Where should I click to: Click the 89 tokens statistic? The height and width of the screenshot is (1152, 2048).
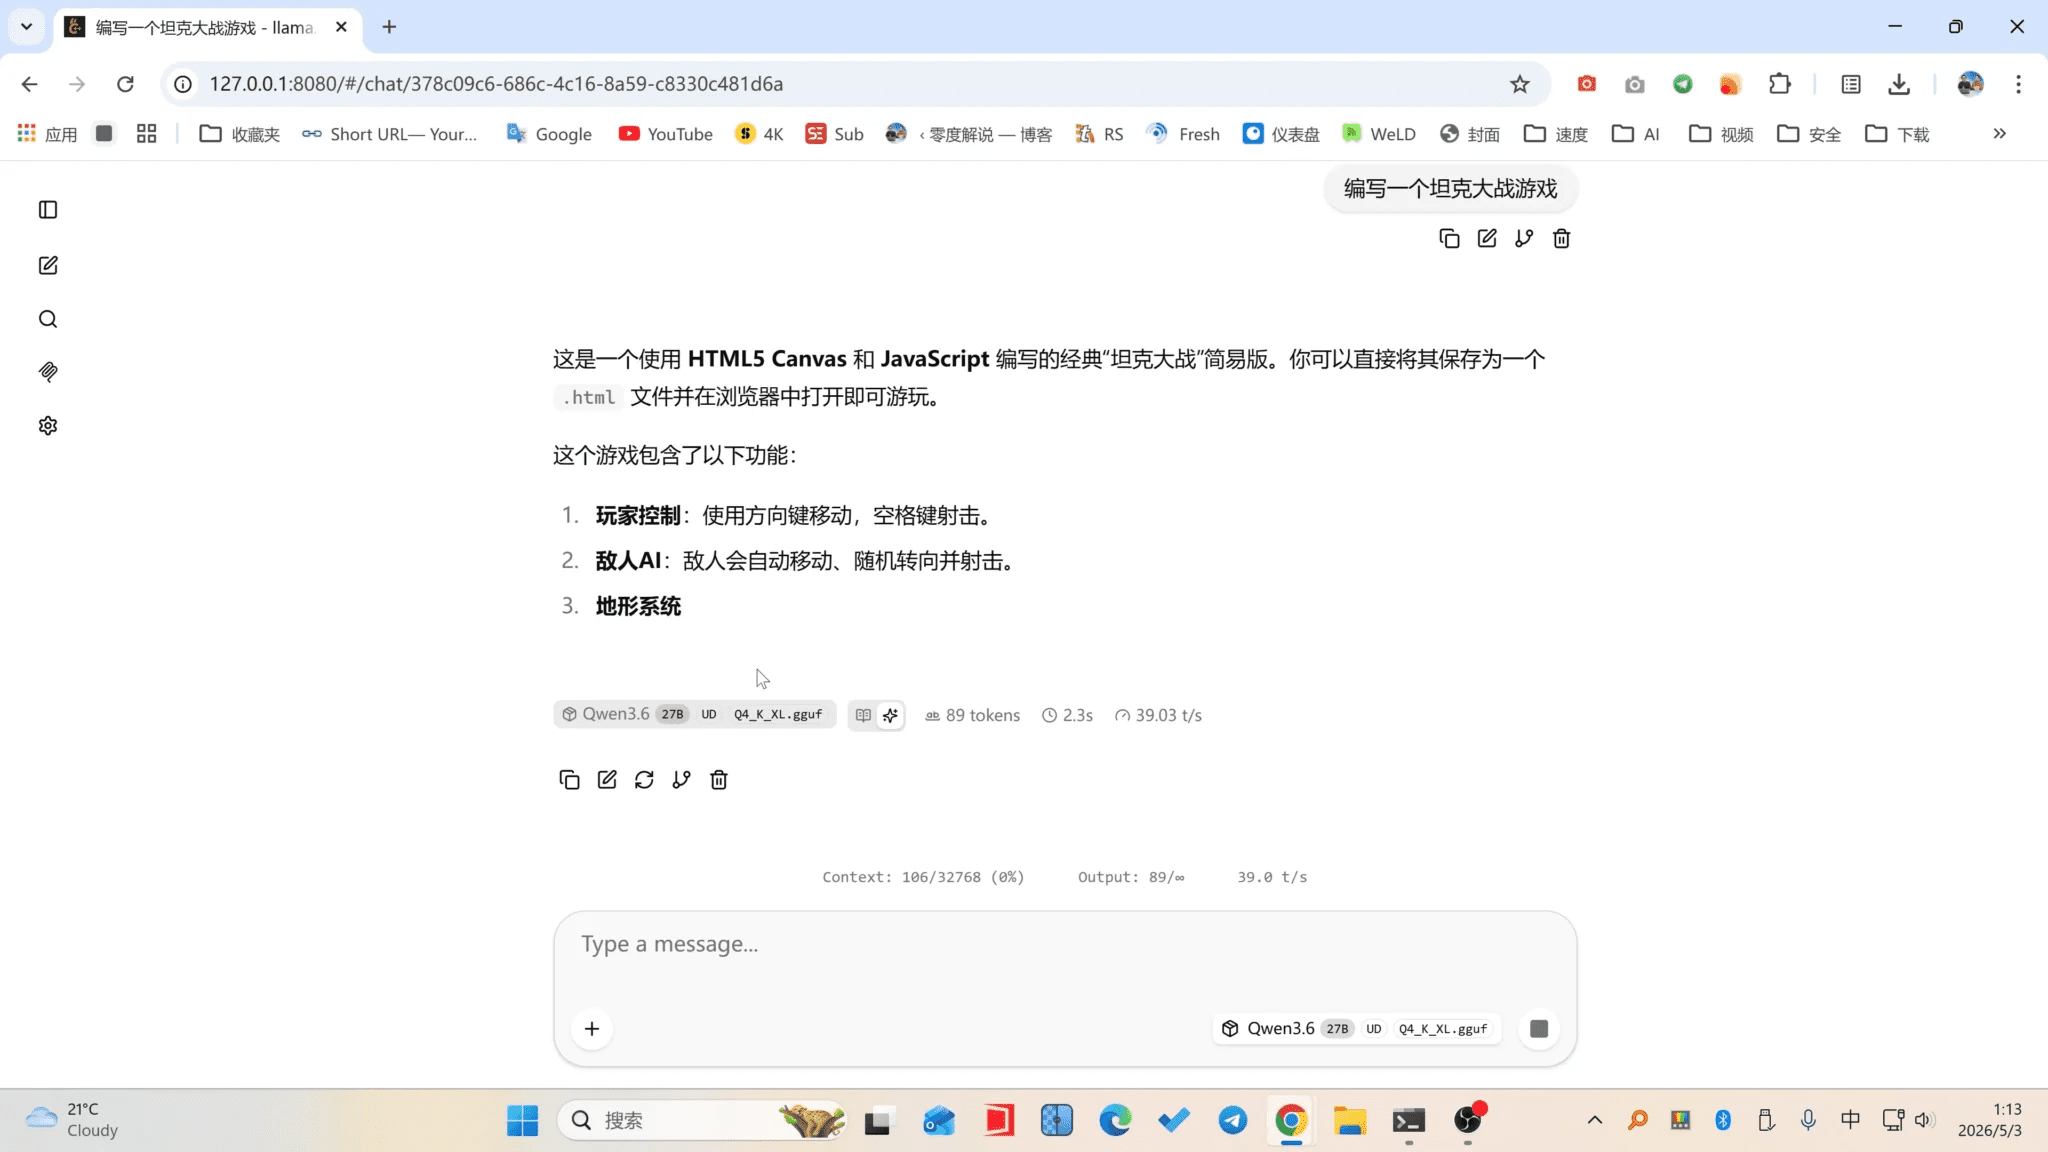pos(972,715)
